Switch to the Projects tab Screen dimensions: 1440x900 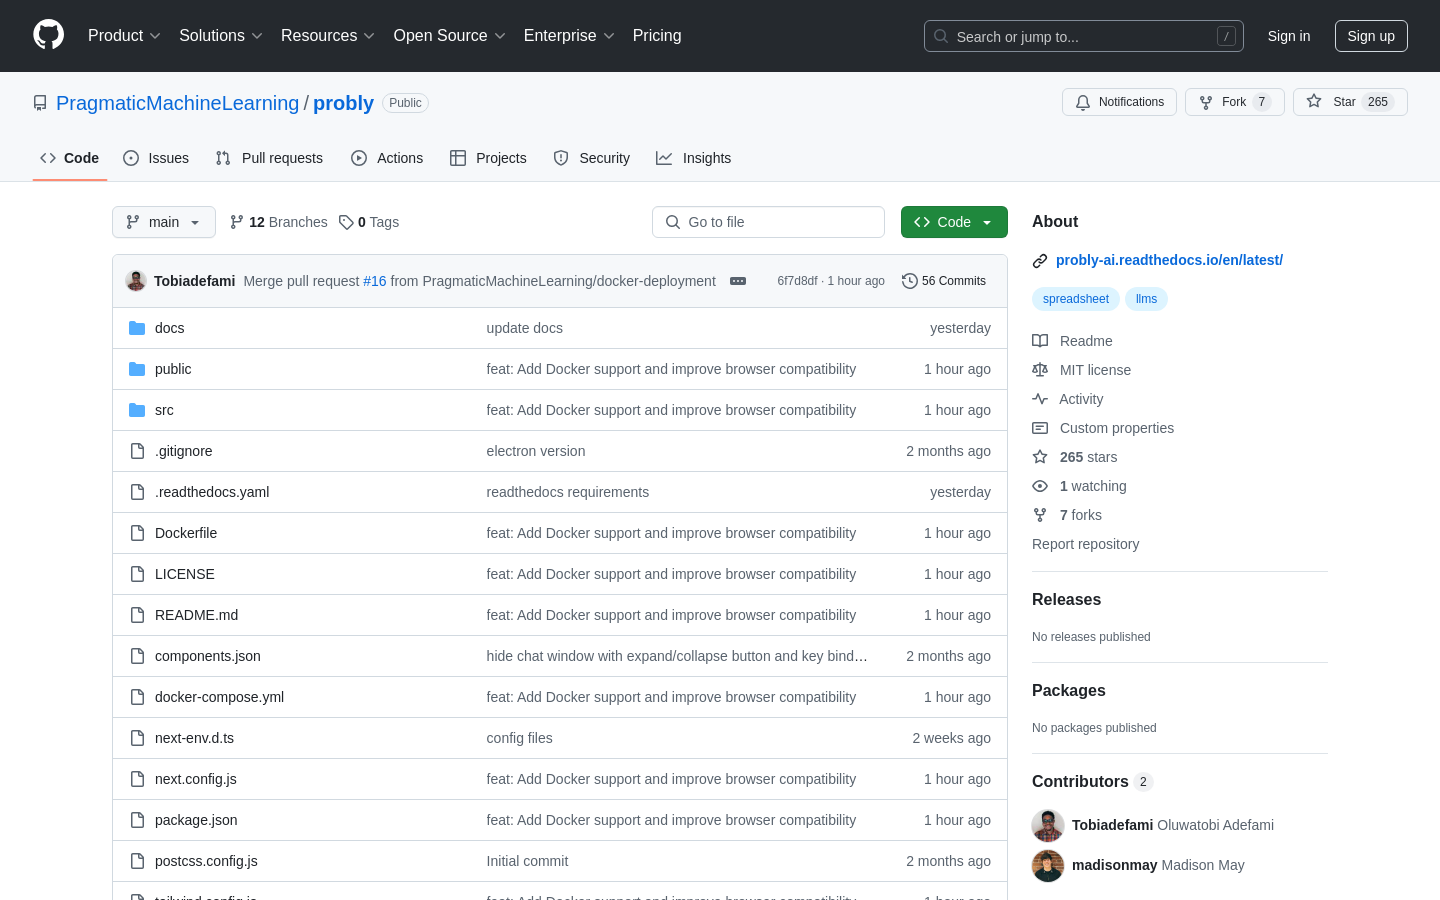point(488,158)
